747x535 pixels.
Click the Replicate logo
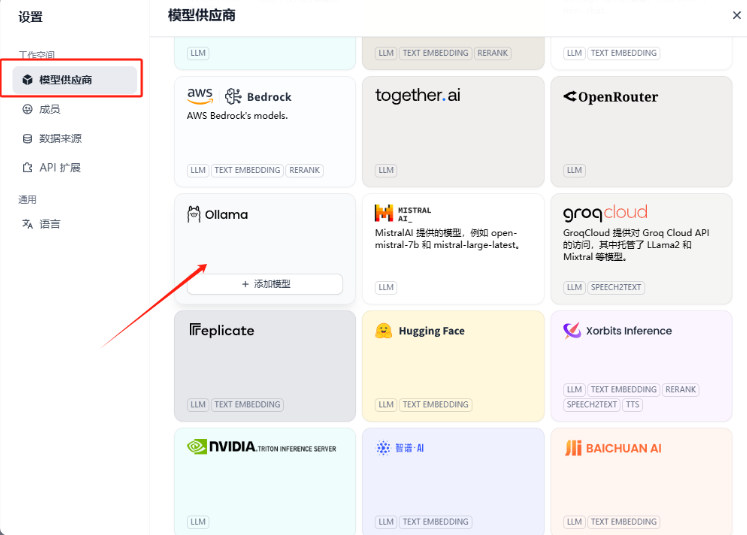(222, 330)
